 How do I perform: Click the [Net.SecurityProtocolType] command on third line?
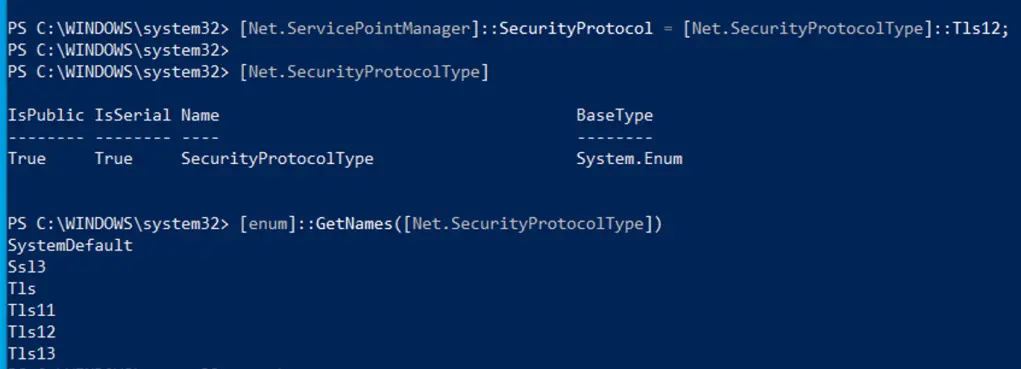coord(364,72)
